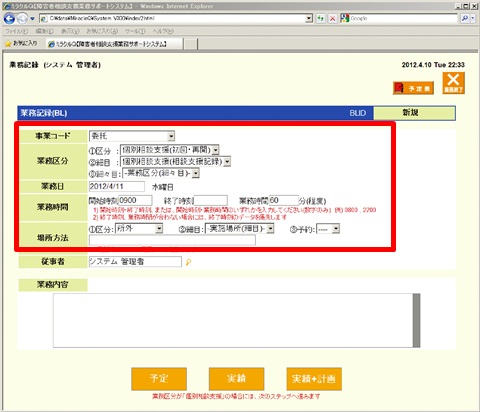Select the ミラクルQ browser tab

click(113, 44)
